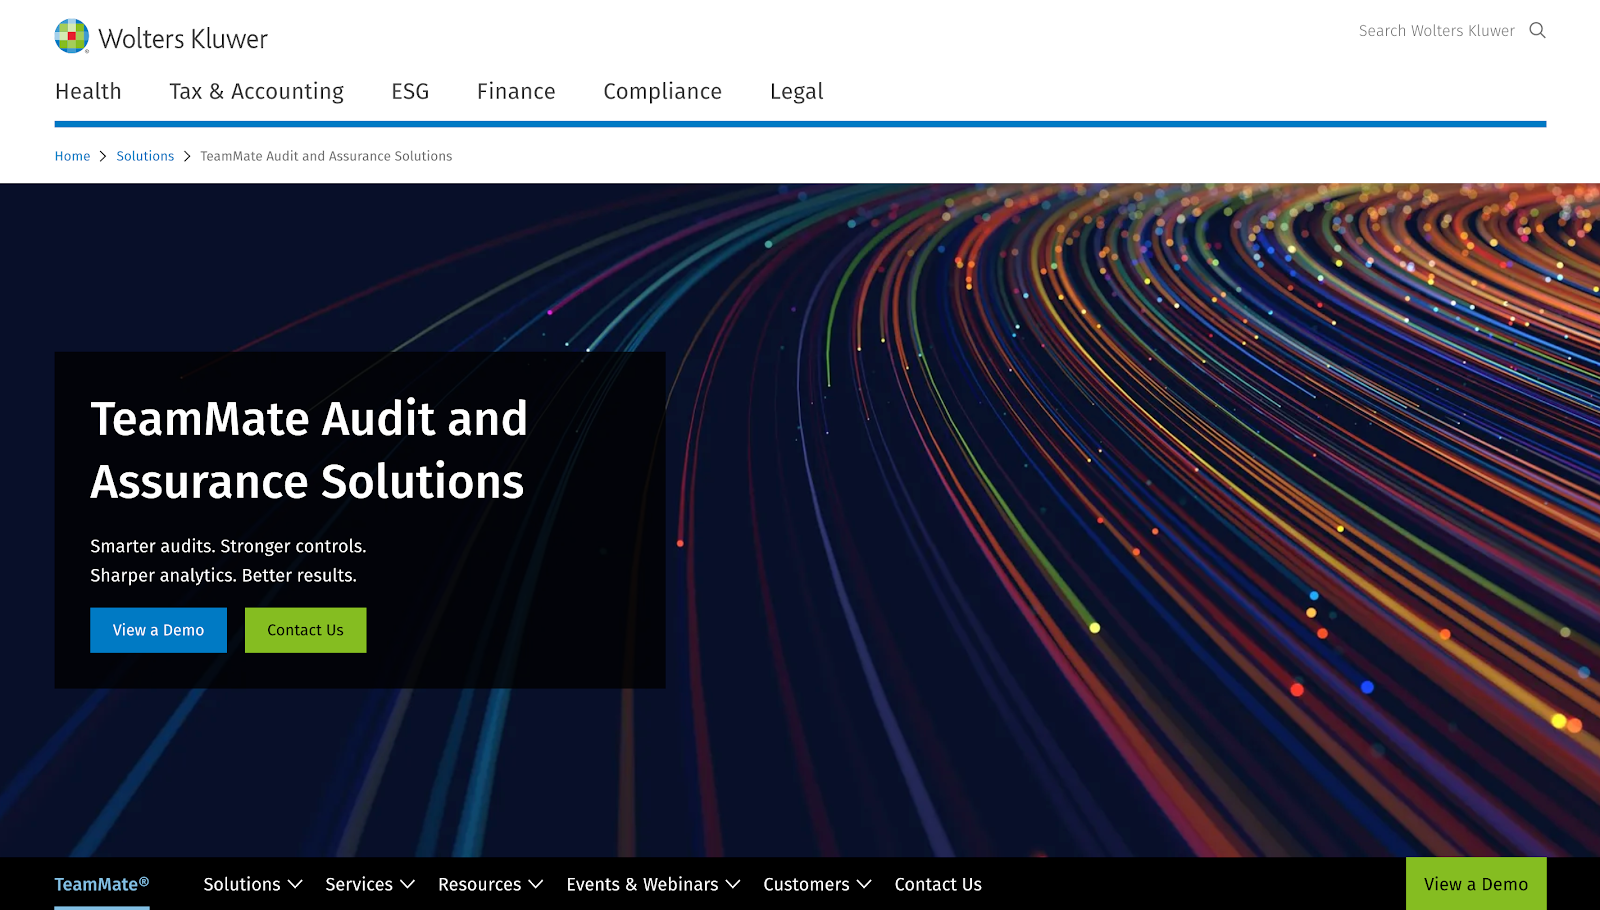The image size is (1600, 910).
Task: Open Contact Us in bottom navigation
Action: (x=938, y=884)
